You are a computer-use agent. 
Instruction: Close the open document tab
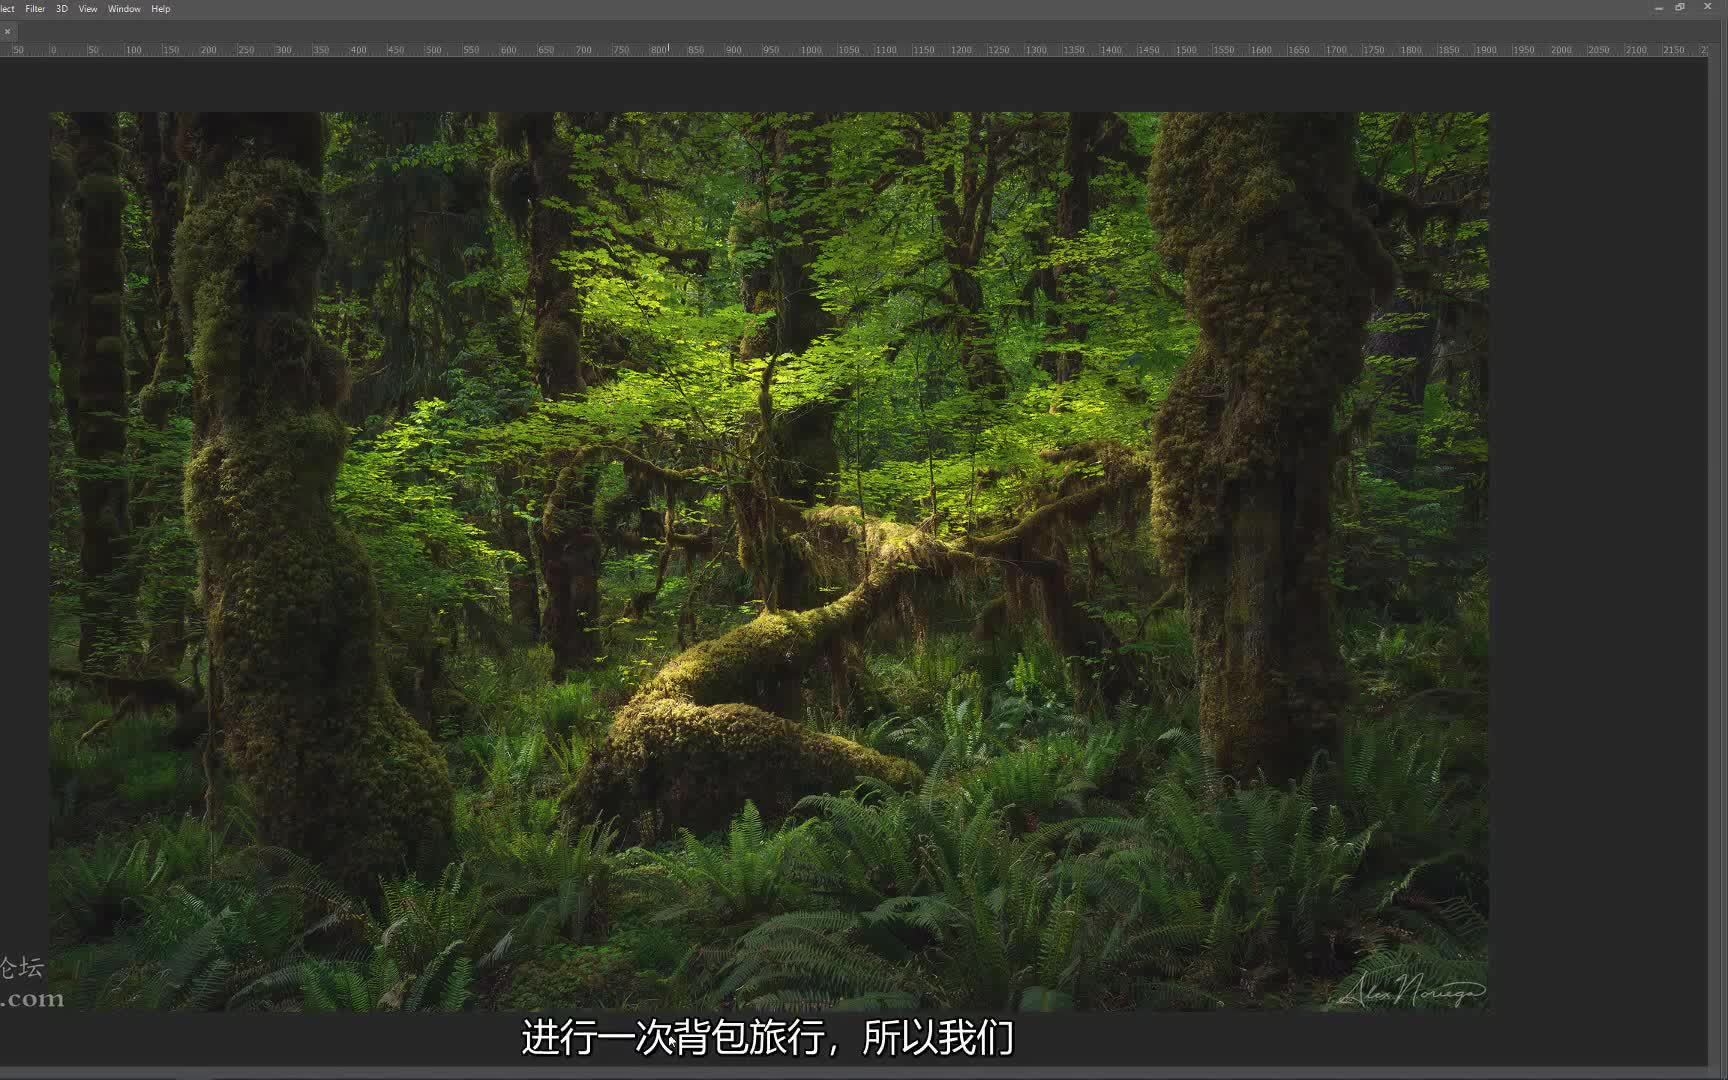pyautogui.click(x=7, y=31)
